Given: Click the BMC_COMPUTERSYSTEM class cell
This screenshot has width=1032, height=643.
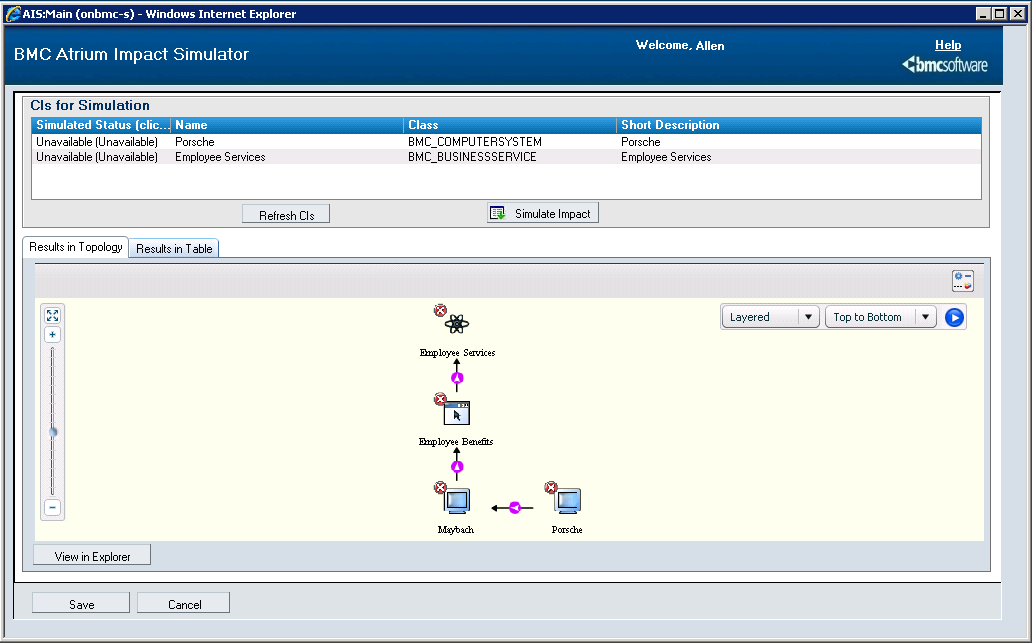Looking at the screenshot, I should [x=475, y=141].
